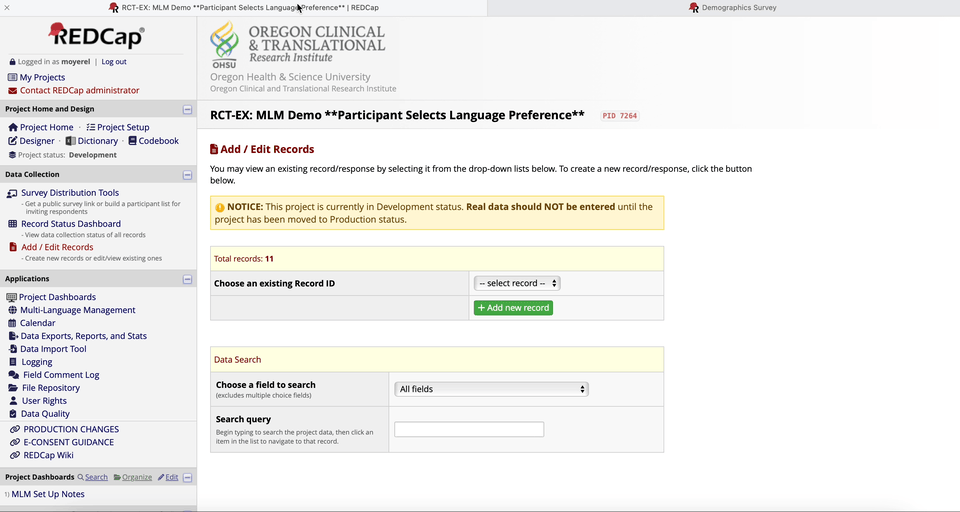Switch to the Demographics Survey browser tab
Viewport: 960px width, 512px height.
pyautogui.click(x=733, y=8)
